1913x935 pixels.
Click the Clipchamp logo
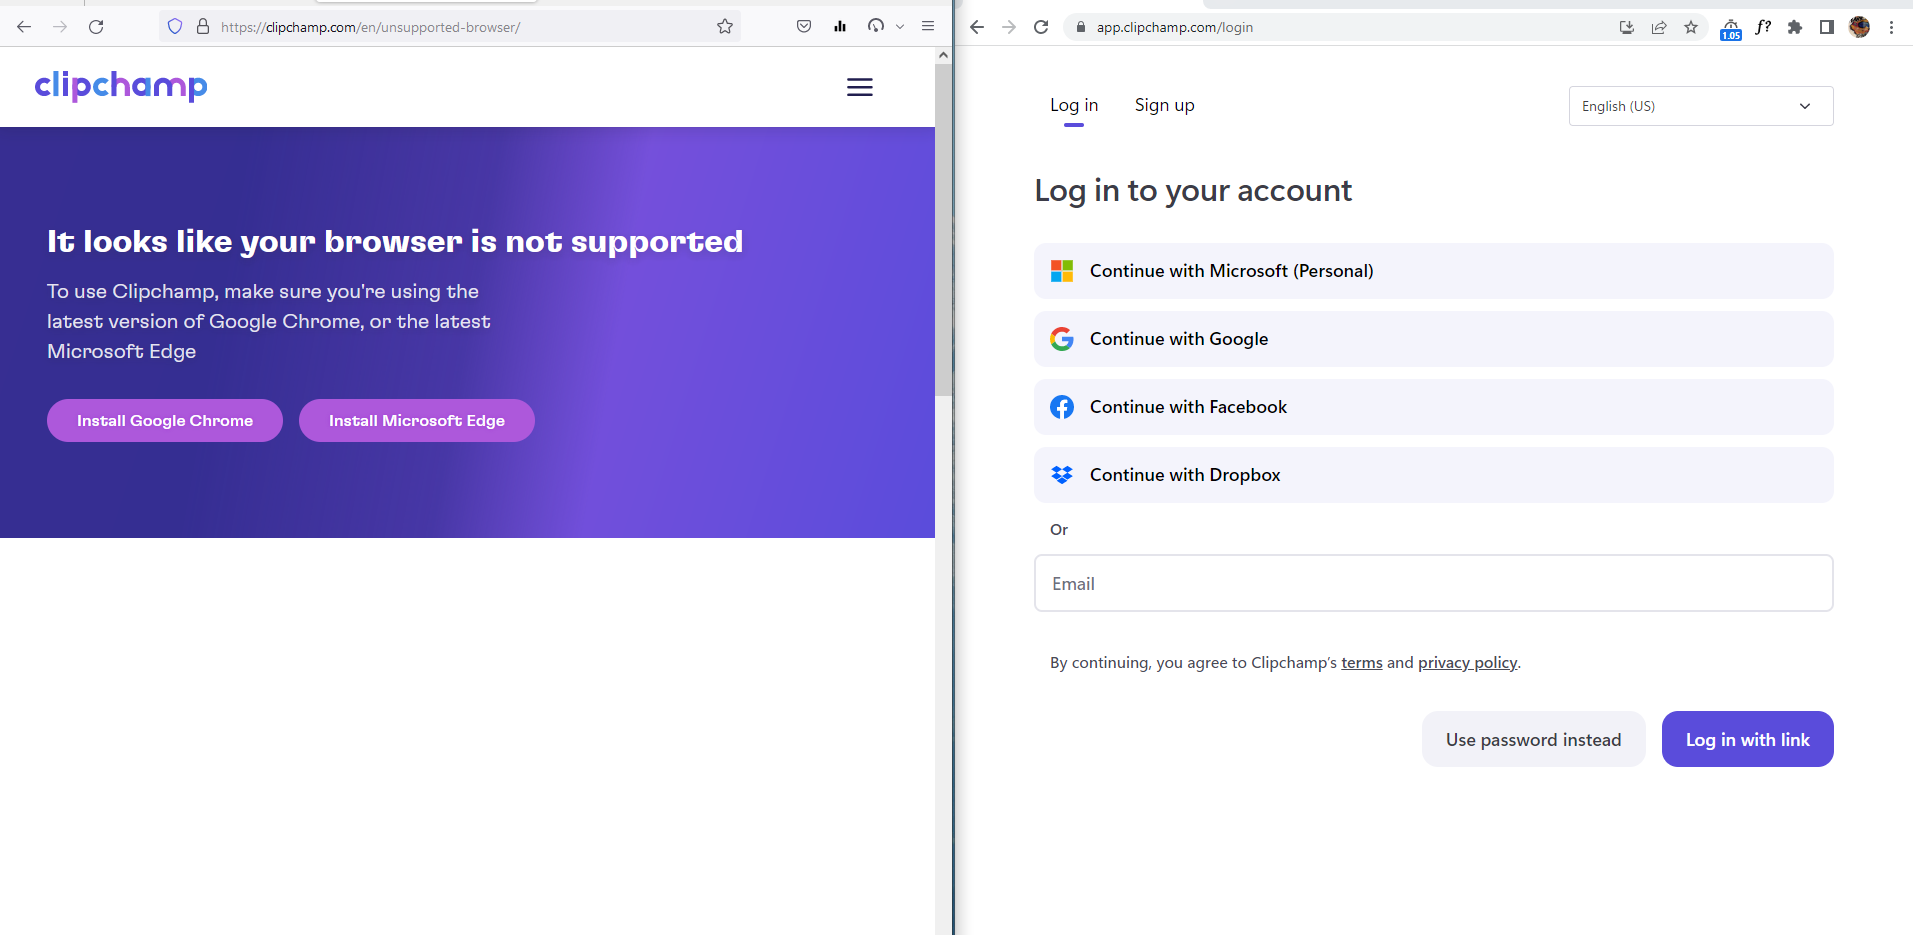[x=120, y=87]
